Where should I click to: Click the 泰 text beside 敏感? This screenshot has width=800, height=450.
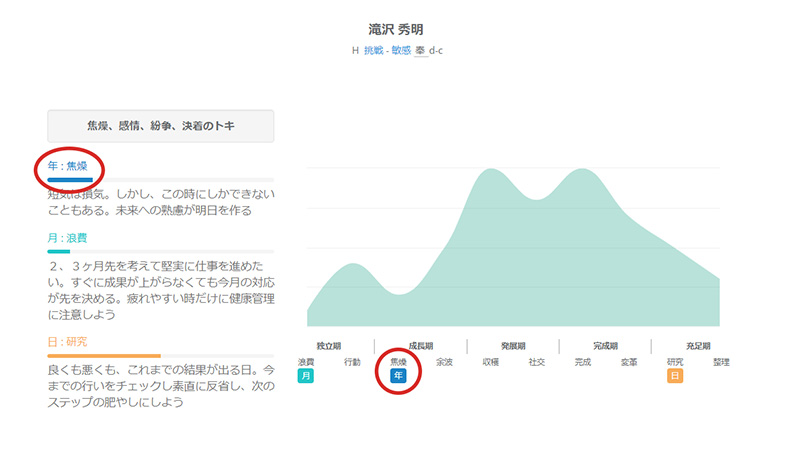tap(420, 51)
